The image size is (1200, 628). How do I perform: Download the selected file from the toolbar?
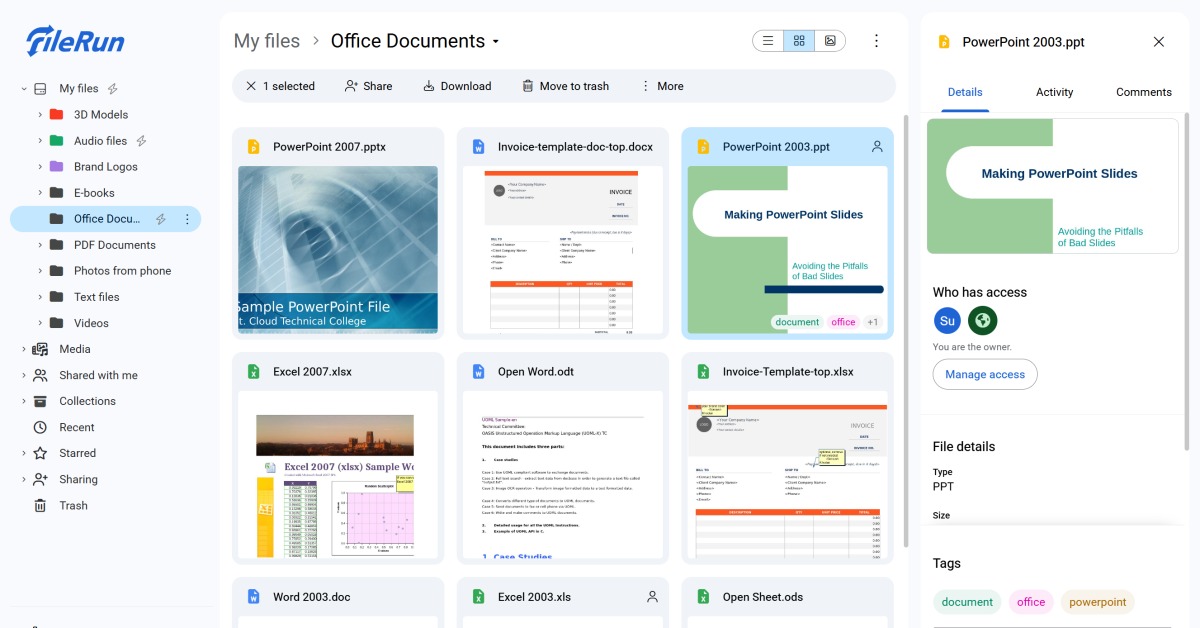(x=457, y=86)
